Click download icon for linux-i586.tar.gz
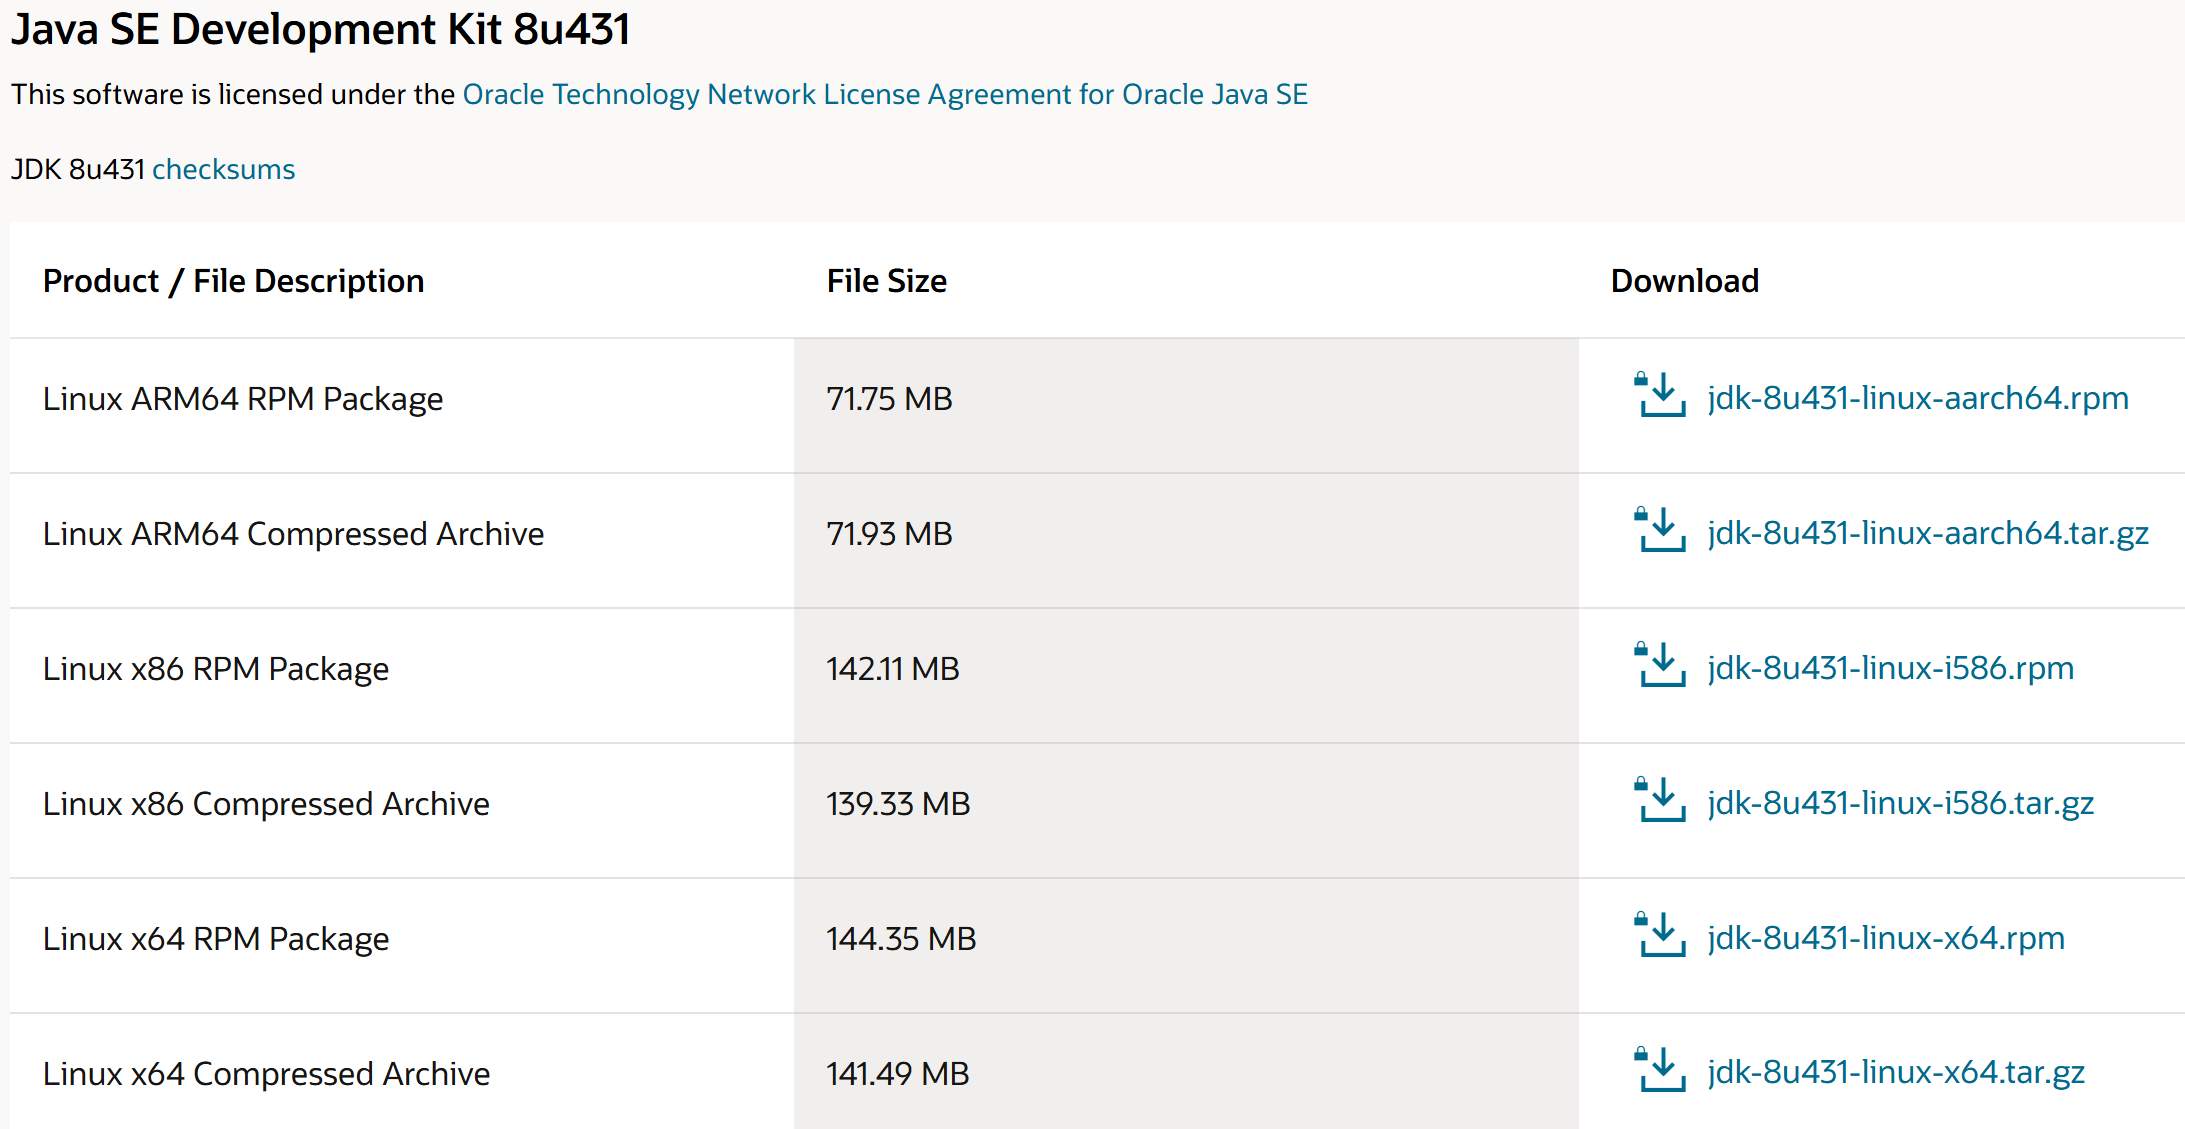Image resolution: width=2185 pixels, height=1129 pixels. coord(1660,801)
